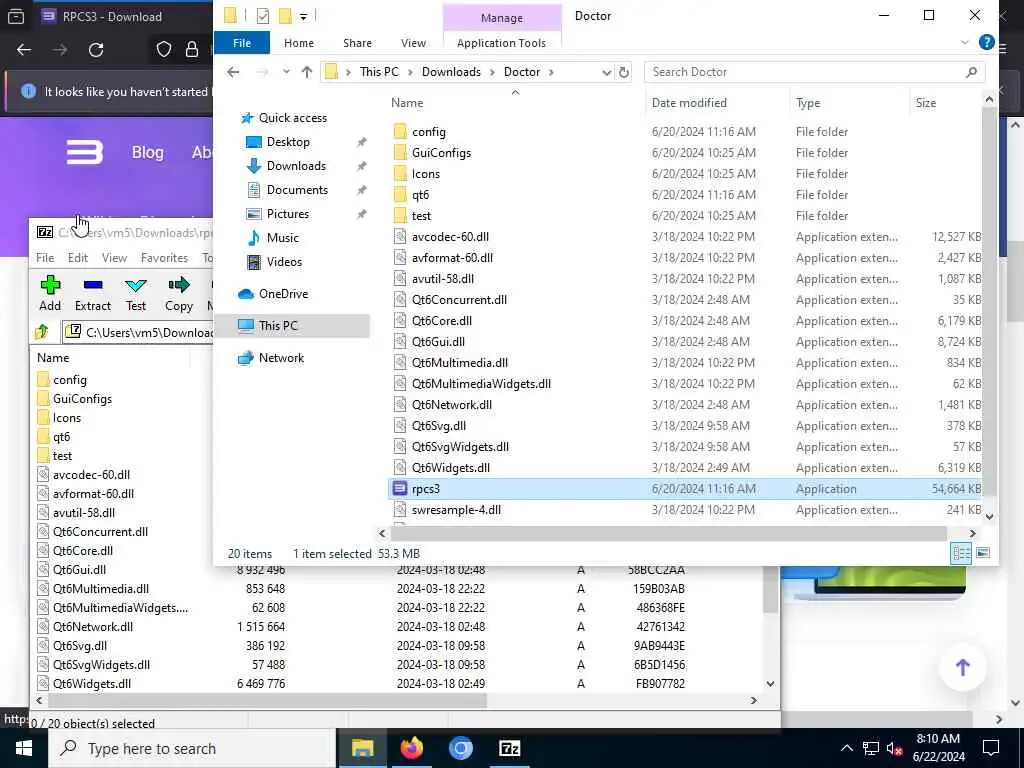Open the blue circle browser in taskbar
This screenshot has height=768, width=1024.
click(460, 748)
